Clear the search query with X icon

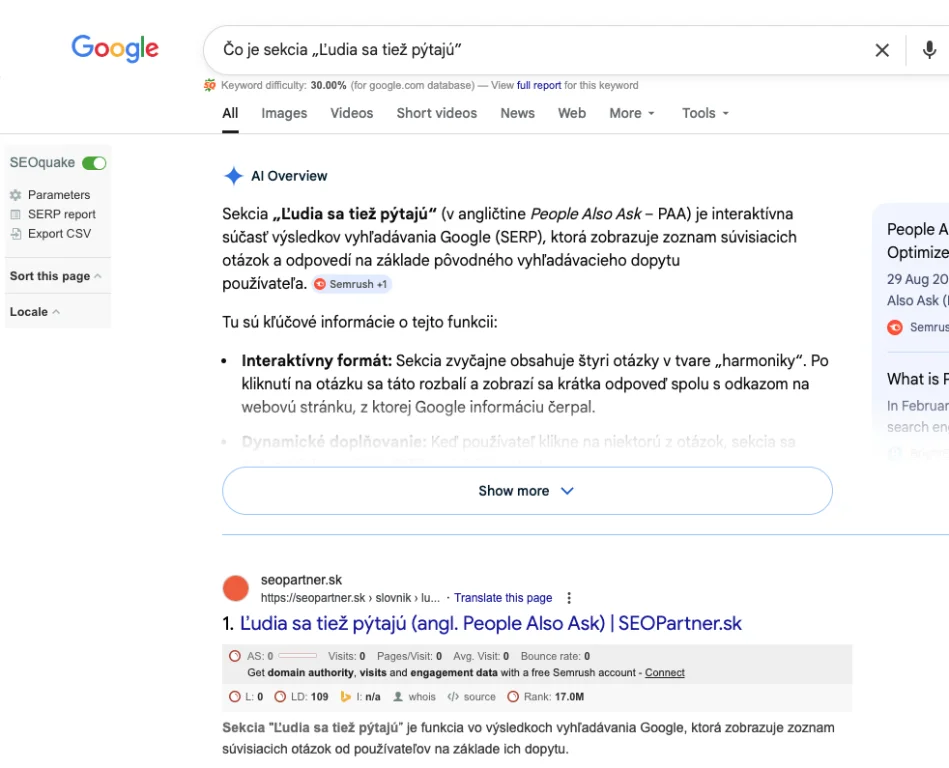tap(882, 50)
